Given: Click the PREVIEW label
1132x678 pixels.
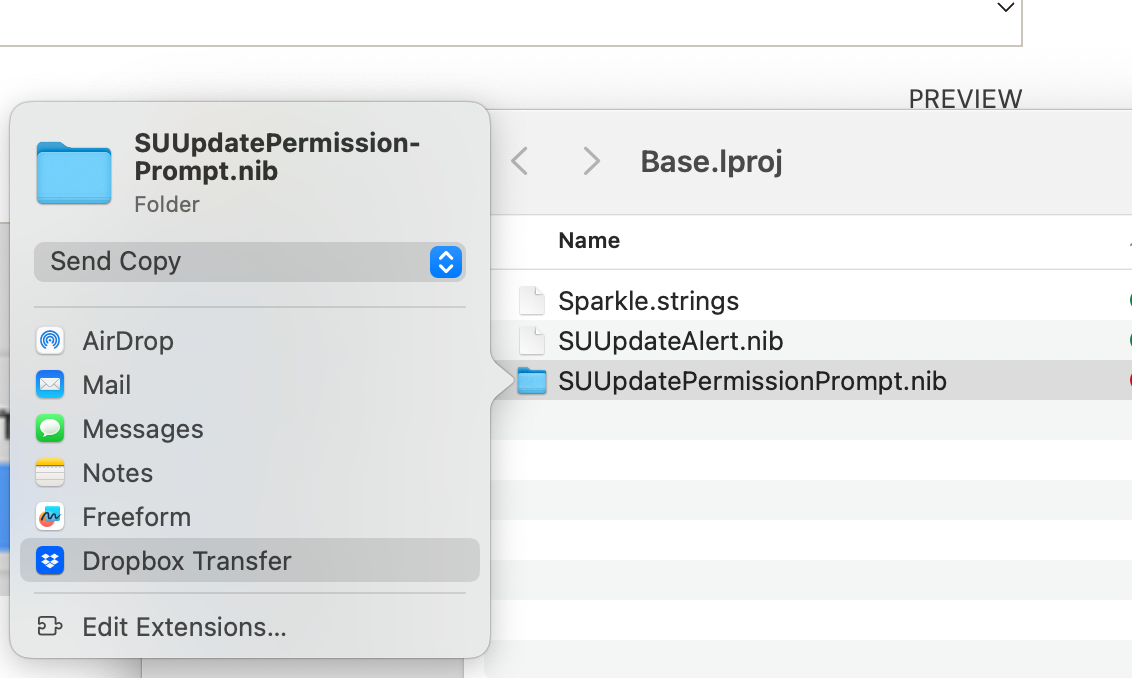Looking at the screenshot, I should click(965, 99).
